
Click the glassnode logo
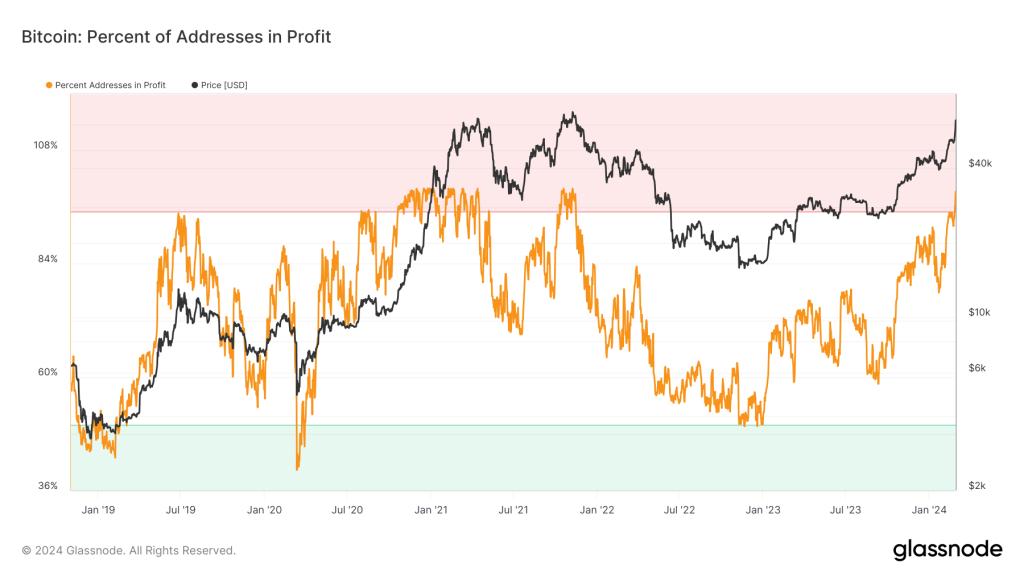[x=946, y=549]
